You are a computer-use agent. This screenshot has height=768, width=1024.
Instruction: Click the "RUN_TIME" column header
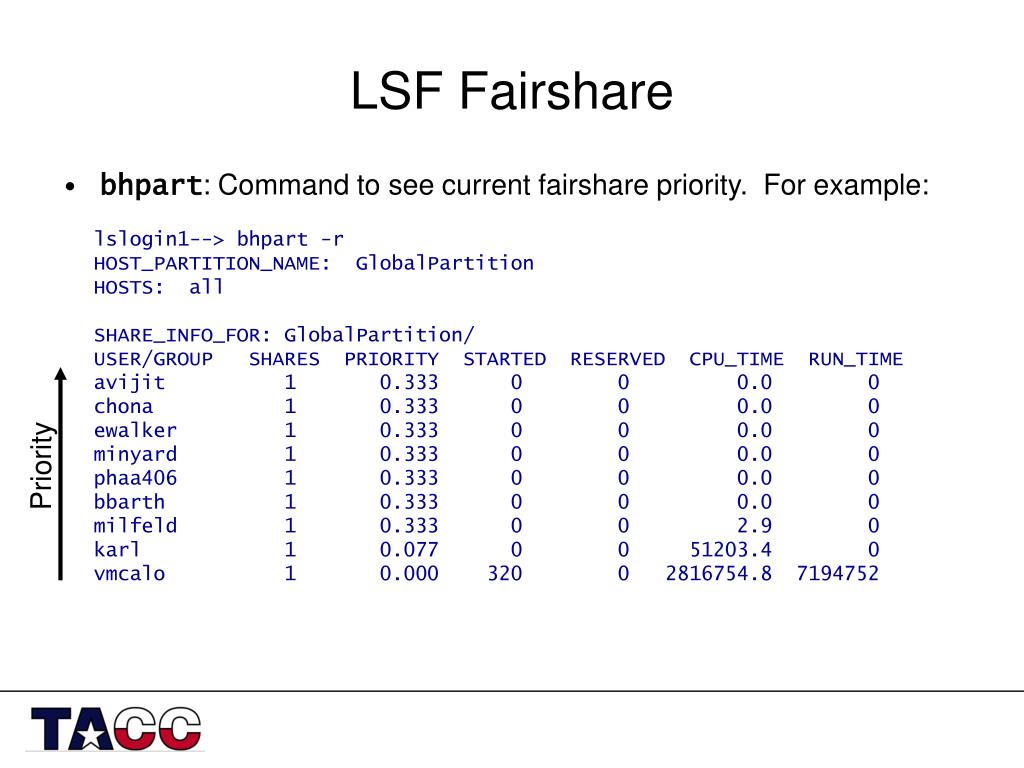(x=856, y=359)
